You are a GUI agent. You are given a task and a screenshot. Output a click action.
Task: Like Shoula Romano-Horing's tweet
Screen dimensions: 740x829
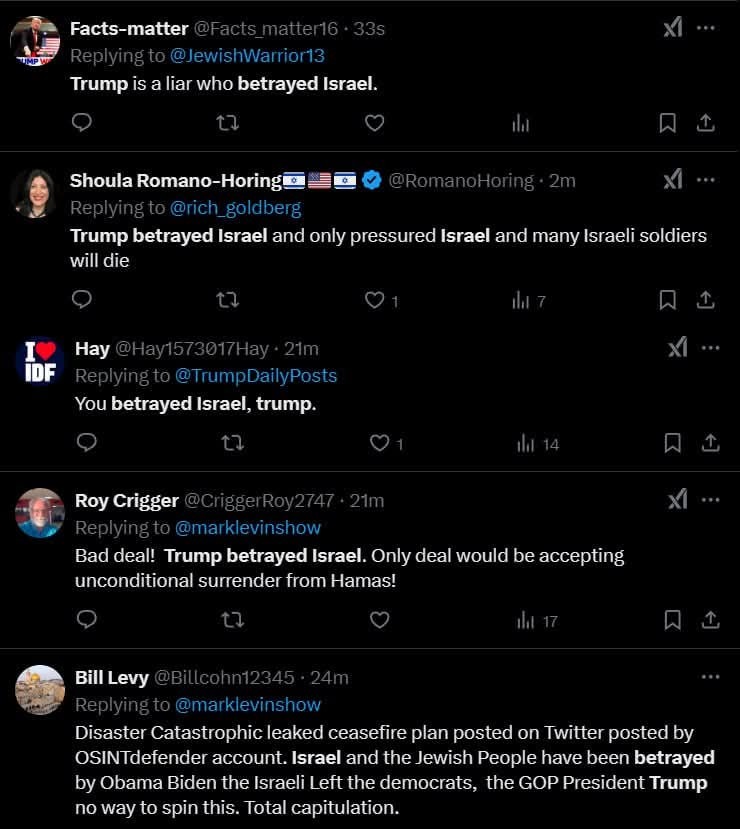(x=375, y=299)
